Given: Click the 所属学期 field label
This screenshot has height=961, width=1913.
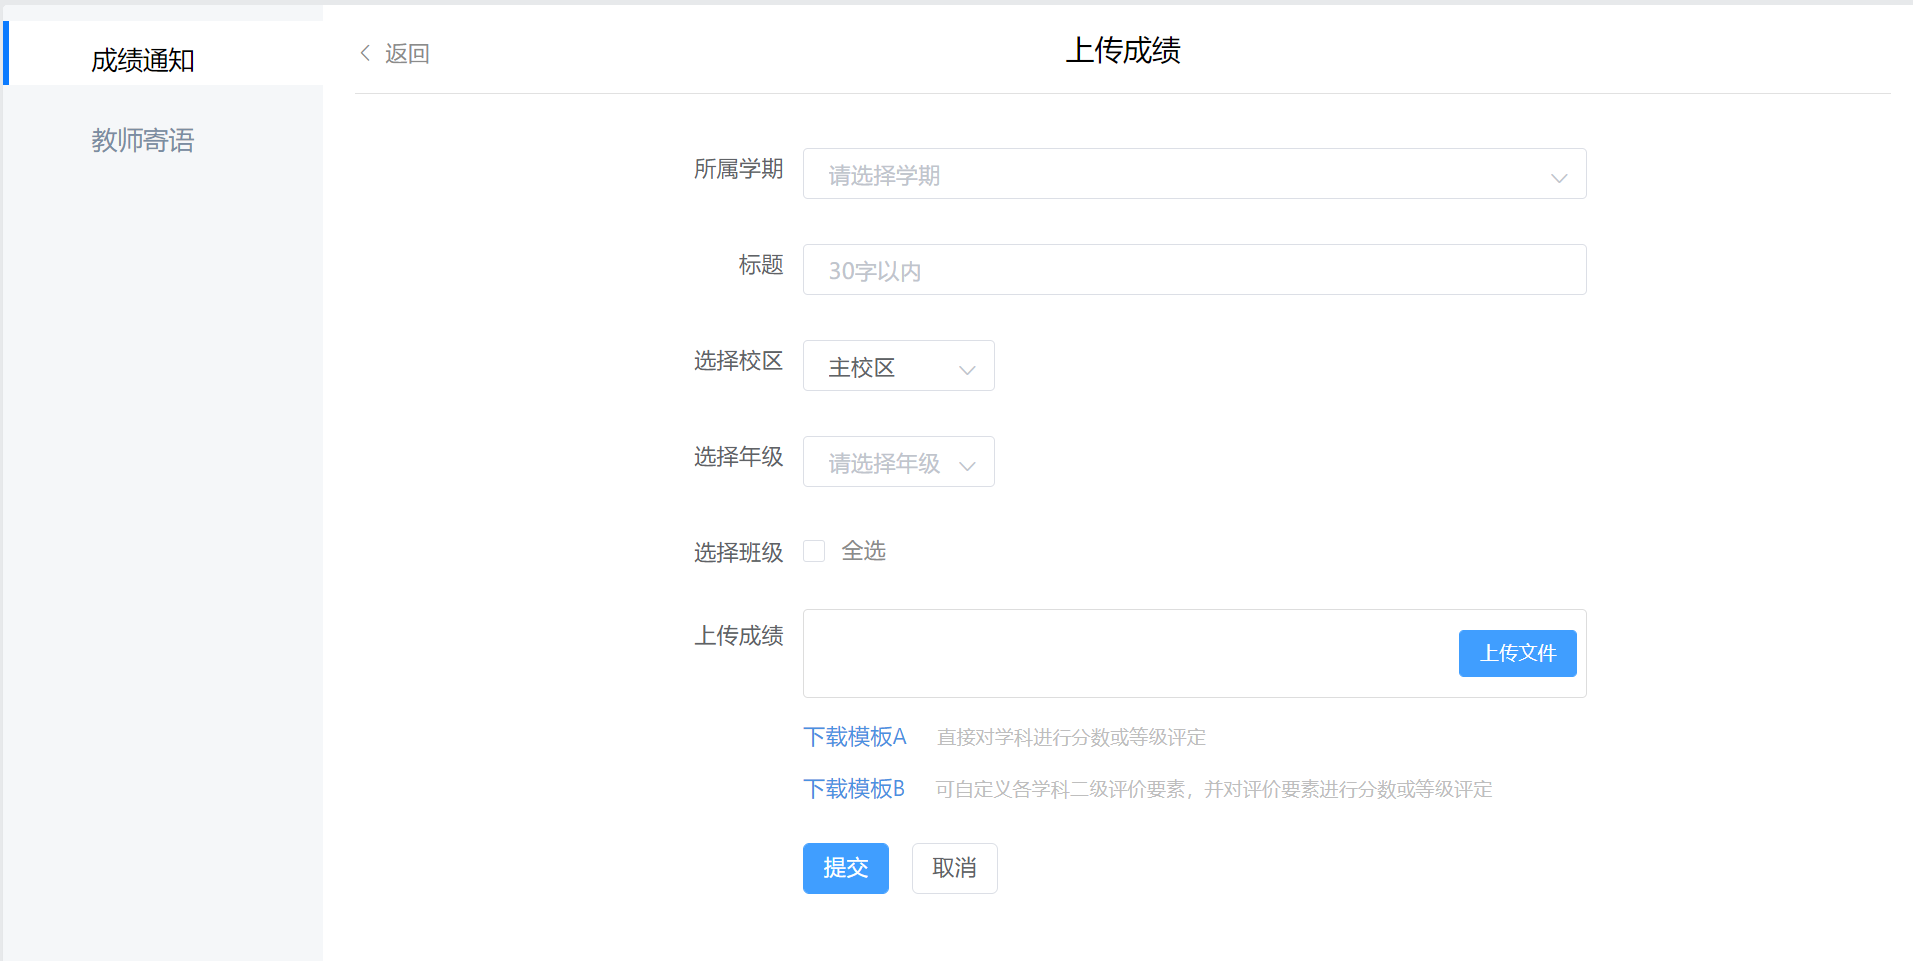Looking at the screenshot, I should [738, 170].
